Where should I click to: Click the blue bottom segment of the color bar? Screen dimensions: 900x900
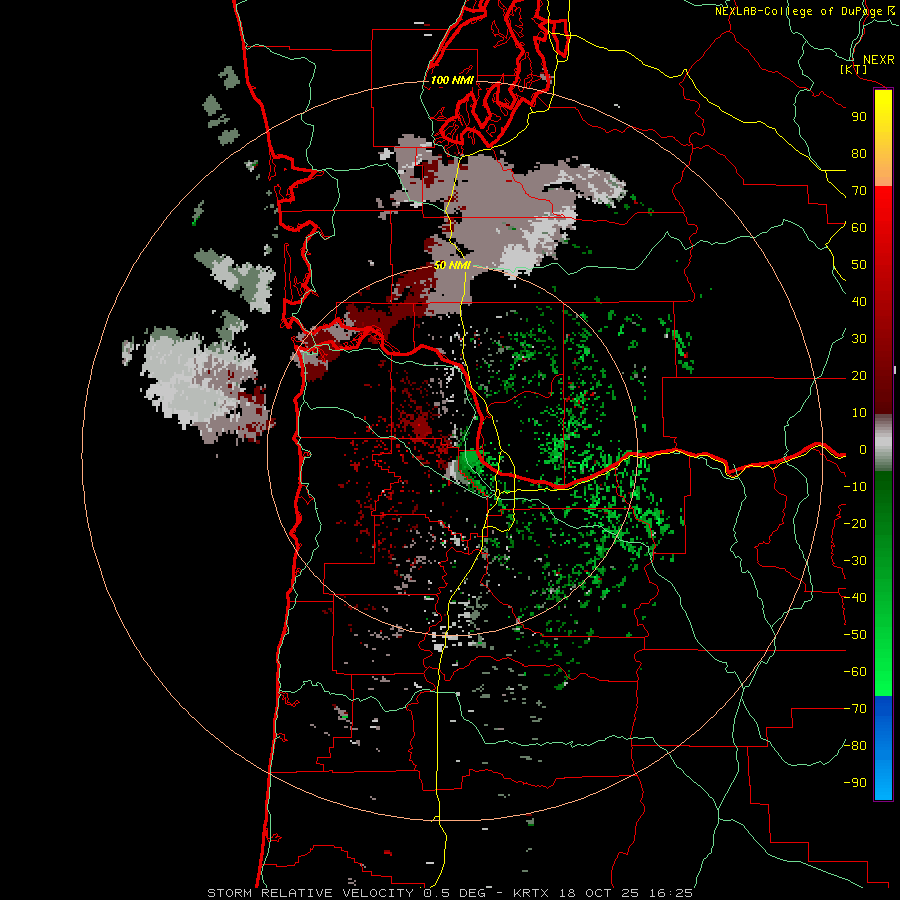coord(883,748)
